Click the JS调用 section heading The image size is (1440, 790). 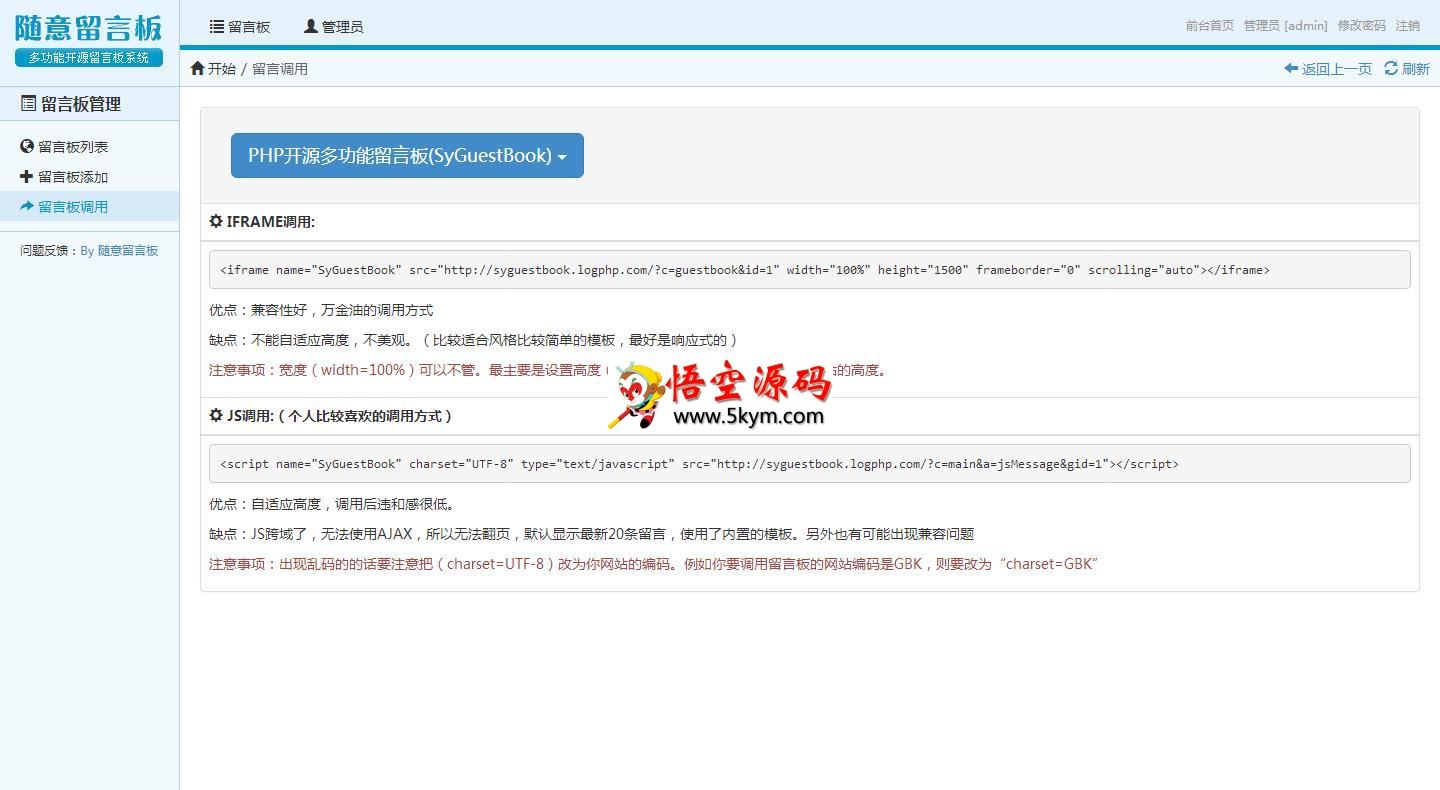pyautogui.click(x=340, y=416)
